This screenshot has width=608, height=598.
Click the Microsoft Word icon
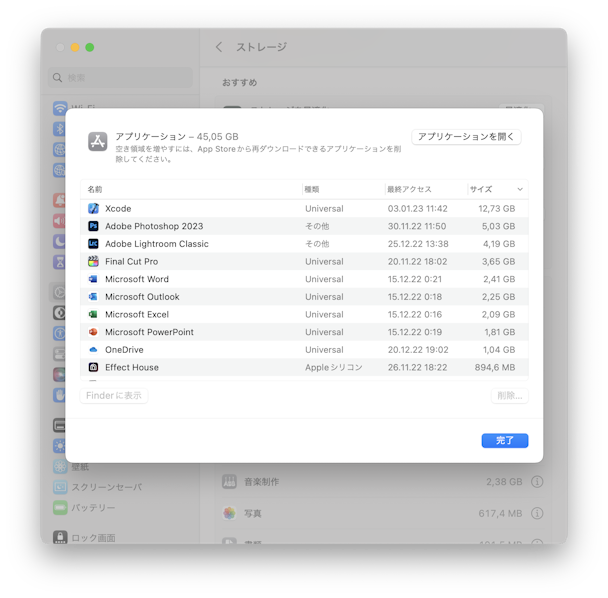[93, 279]
